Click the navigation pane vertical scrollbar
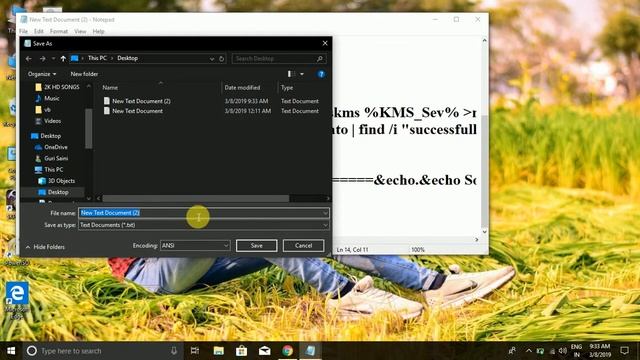 89,129
